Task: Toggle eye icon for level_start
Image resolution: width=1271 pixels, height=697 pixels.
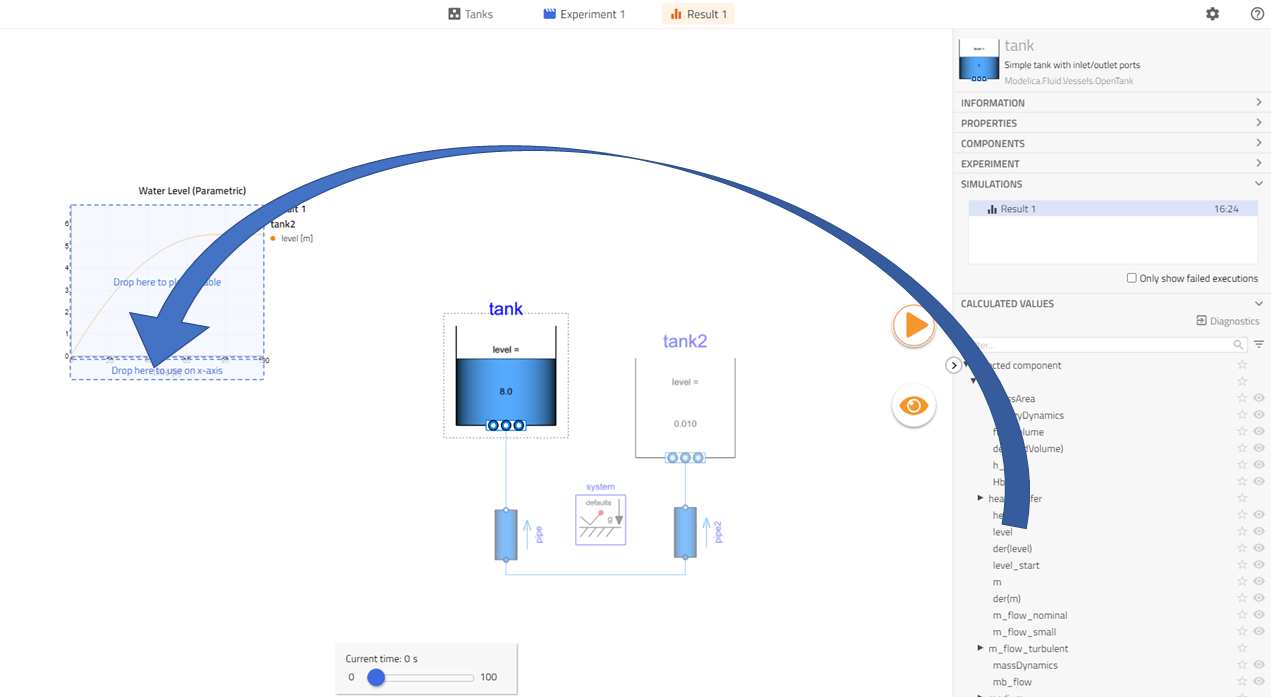Action: (1259, 565)
